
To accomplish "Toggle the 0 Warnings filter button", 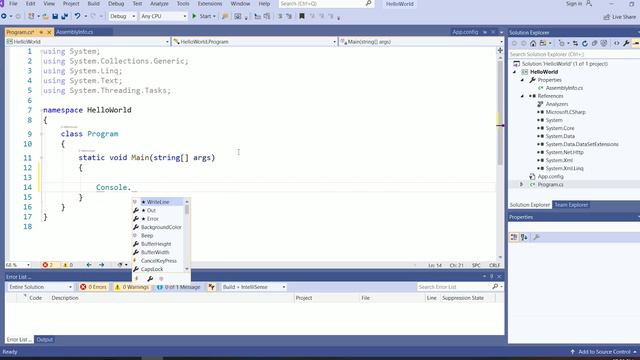I will pos(132,287).
